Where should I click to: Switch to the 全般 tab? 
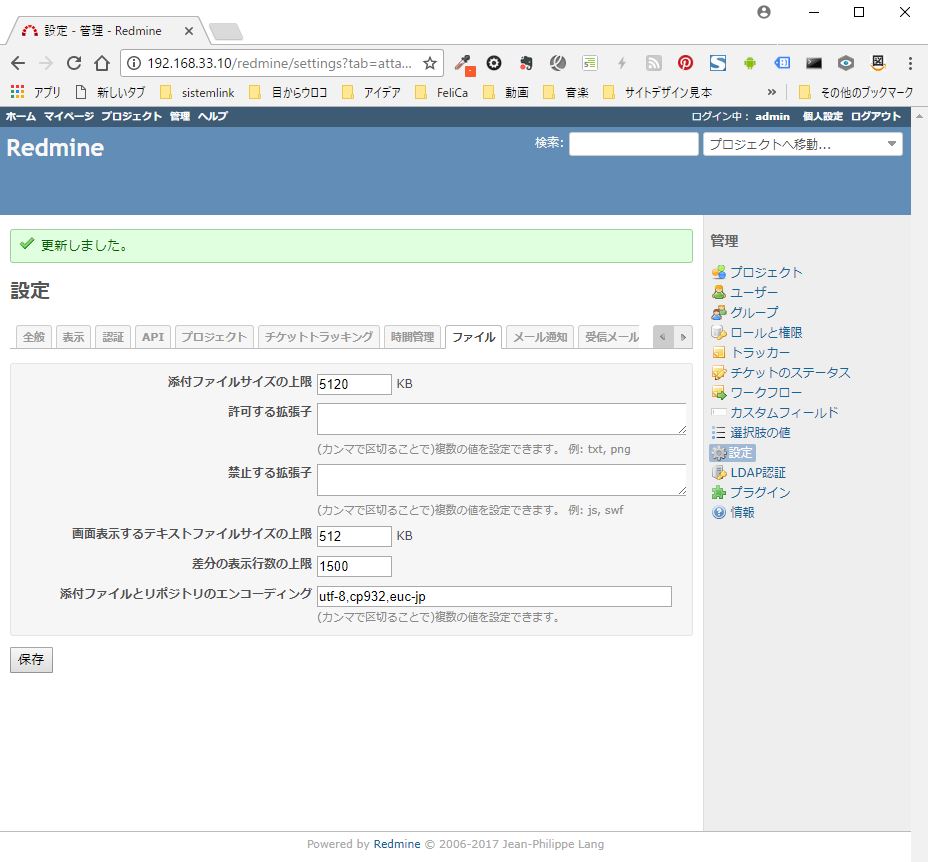coord(34,337)
